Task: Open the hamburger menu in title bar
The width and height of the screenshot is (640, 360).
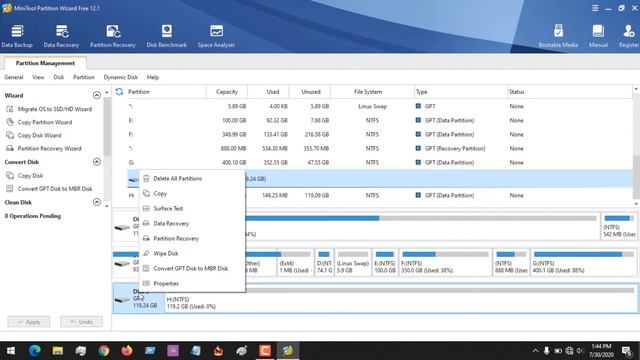Action: [x=595, y=8]
